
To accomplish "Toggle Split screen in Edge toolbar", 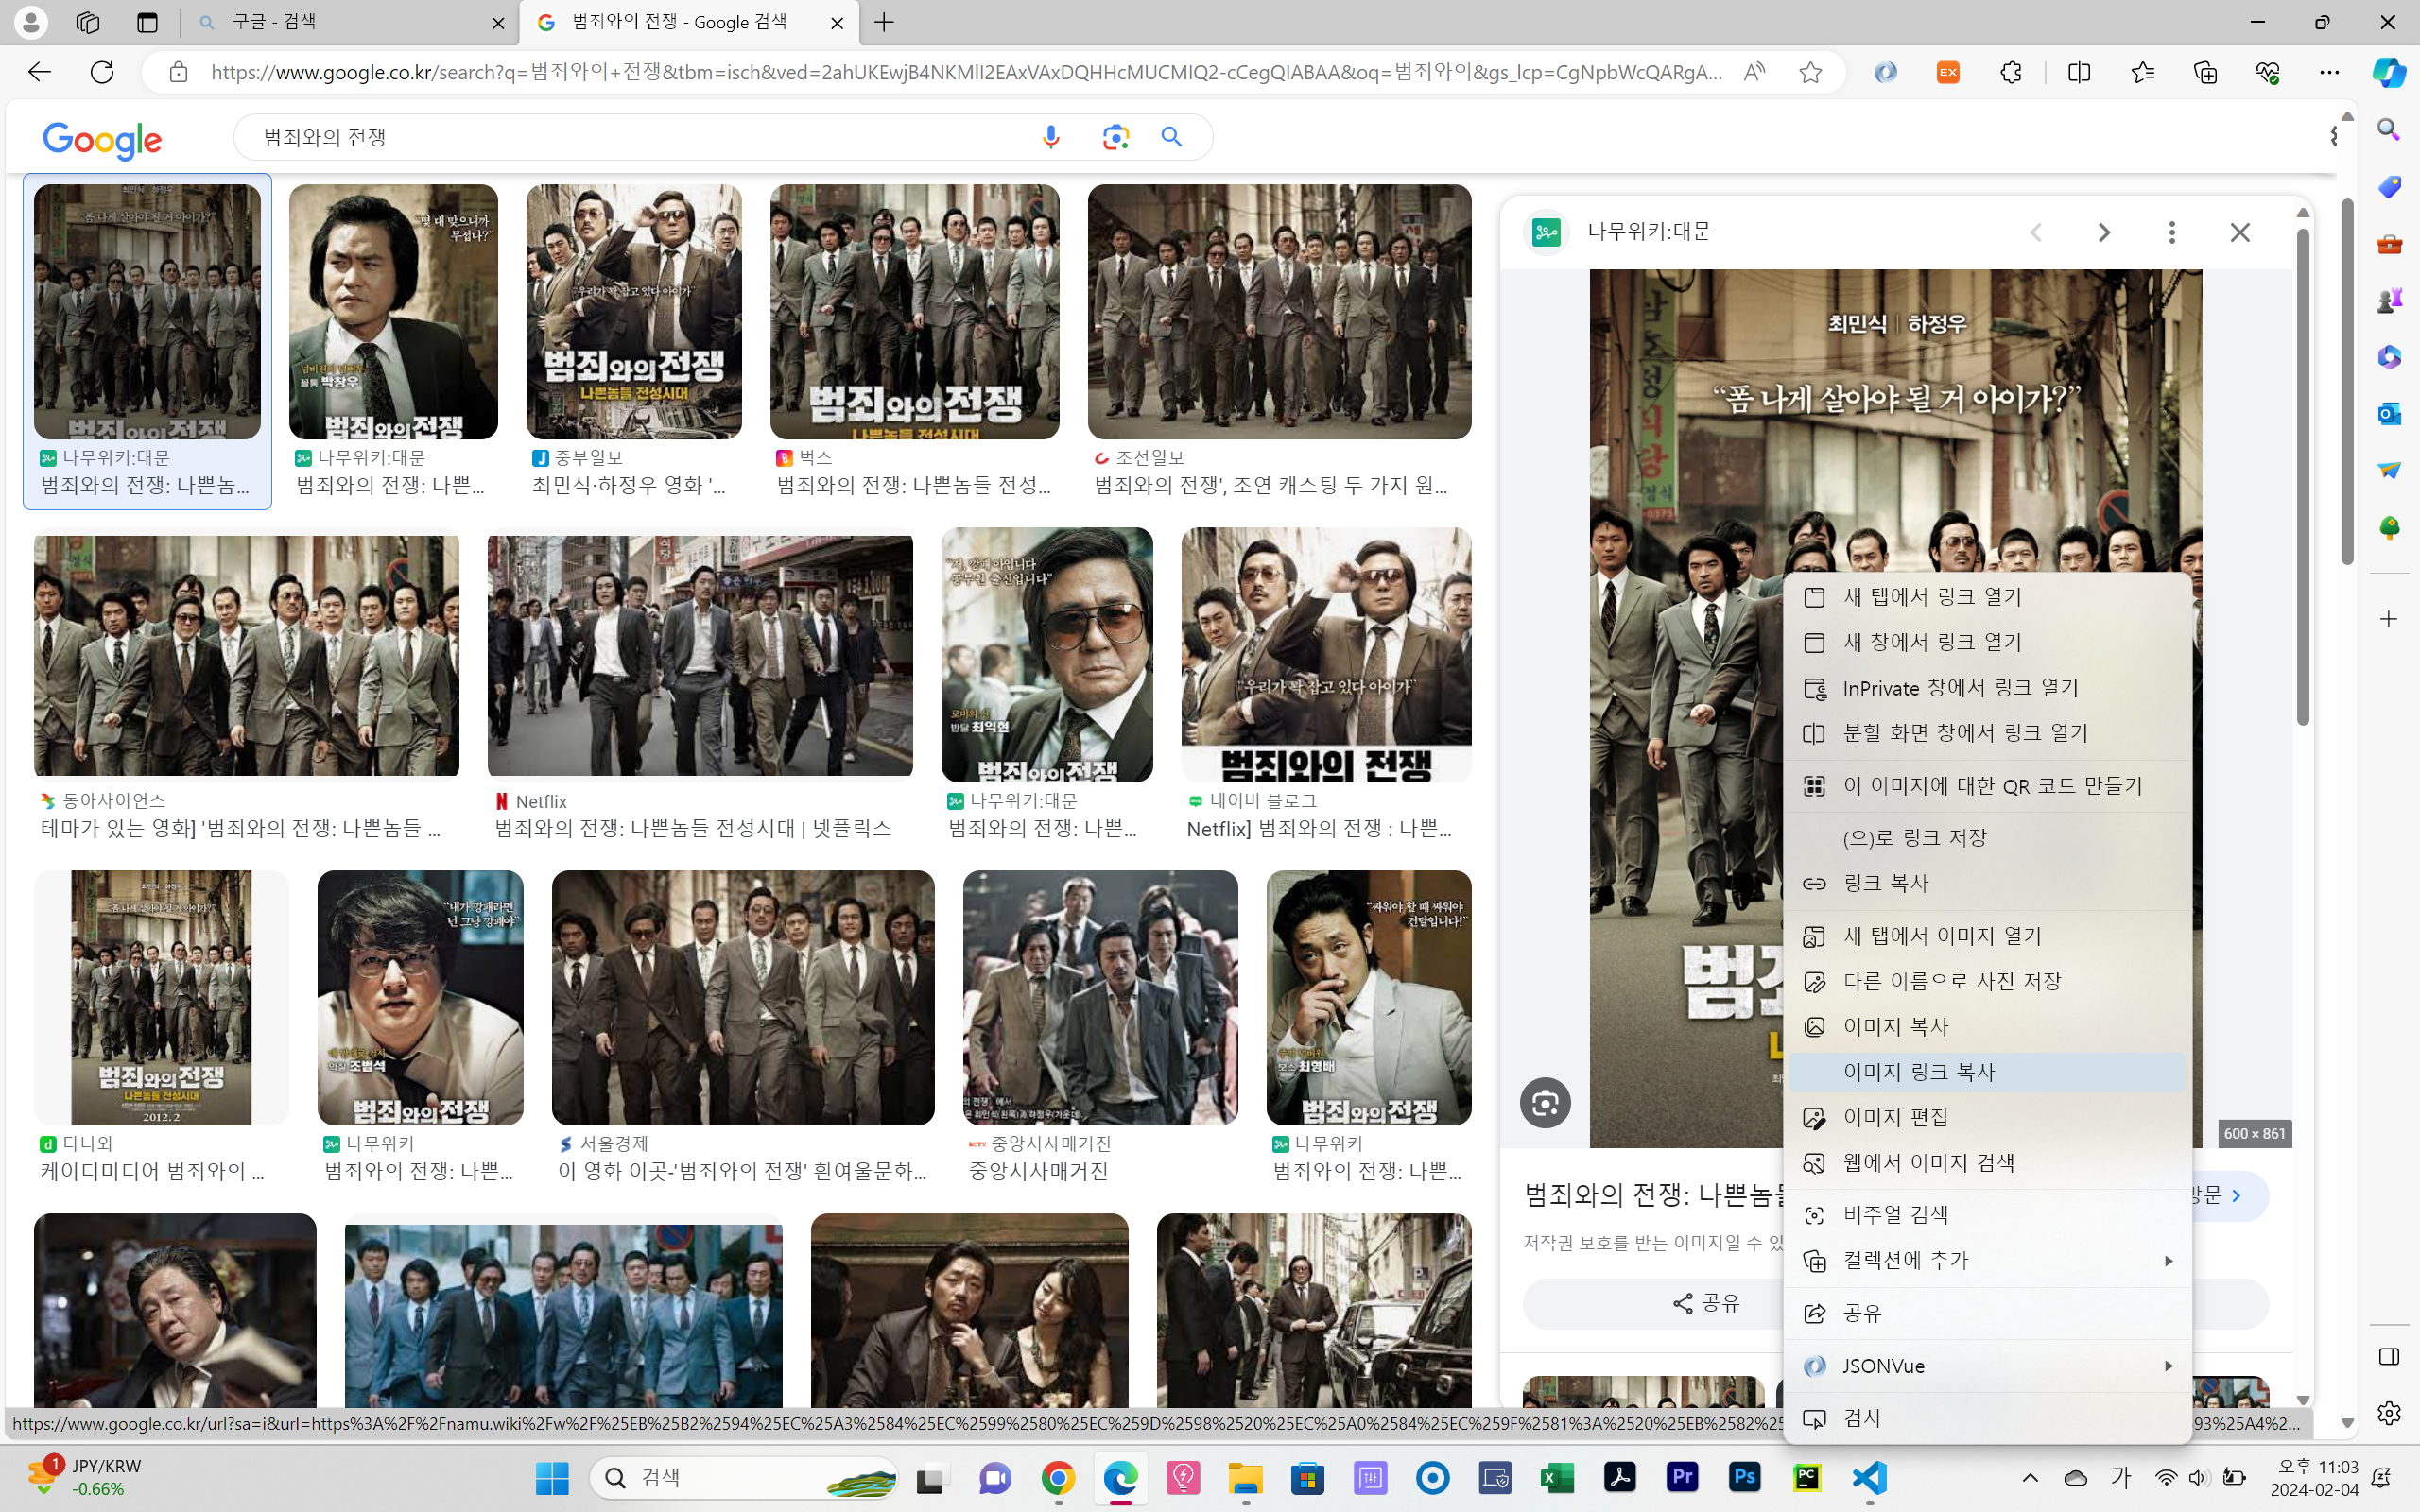I will coord(2079,72).
